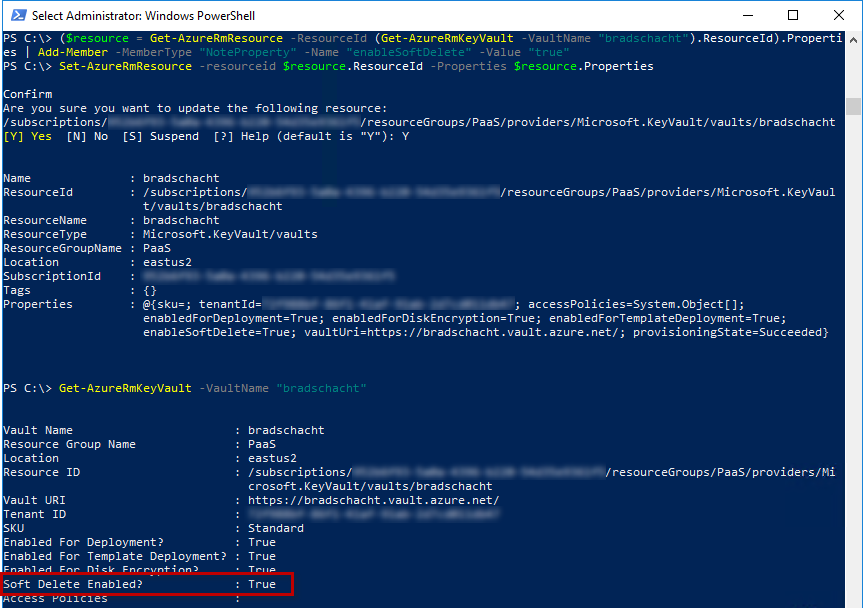The height and width of the screenshot is (608, 863).
Task: Click the "enableSoftDelete" string value
Action: pos(408,52)
